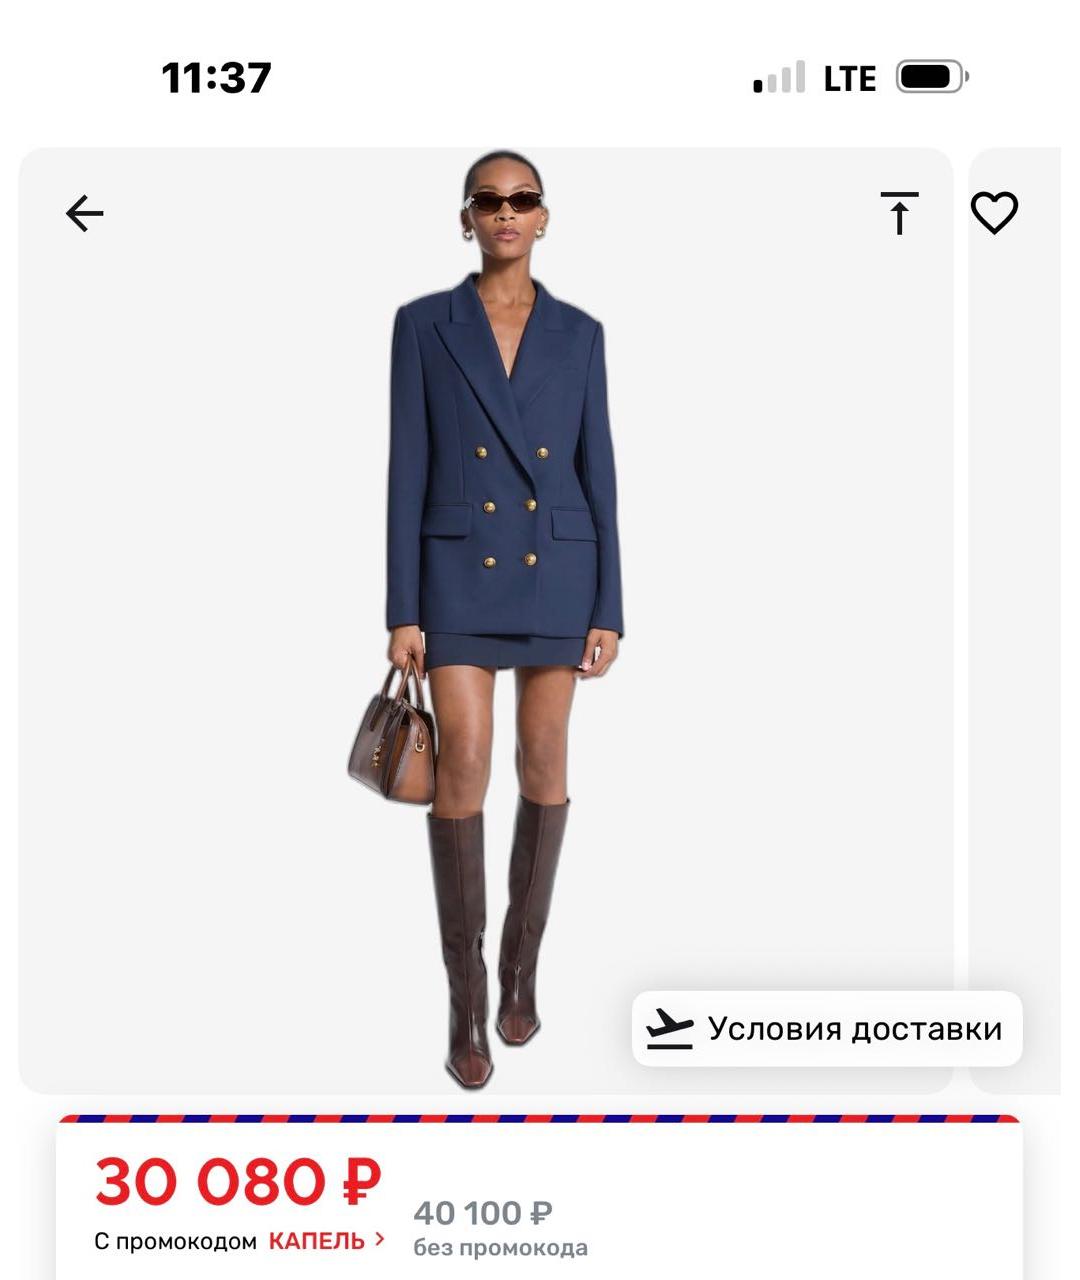Expand promo details via chevron after КАПЕЛЬ

tap(380, 1240)
